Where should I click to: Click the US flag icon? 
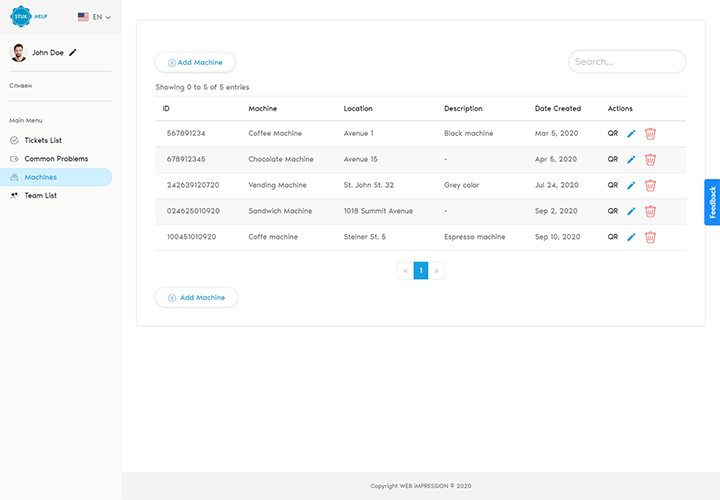[x=83, y=17]
